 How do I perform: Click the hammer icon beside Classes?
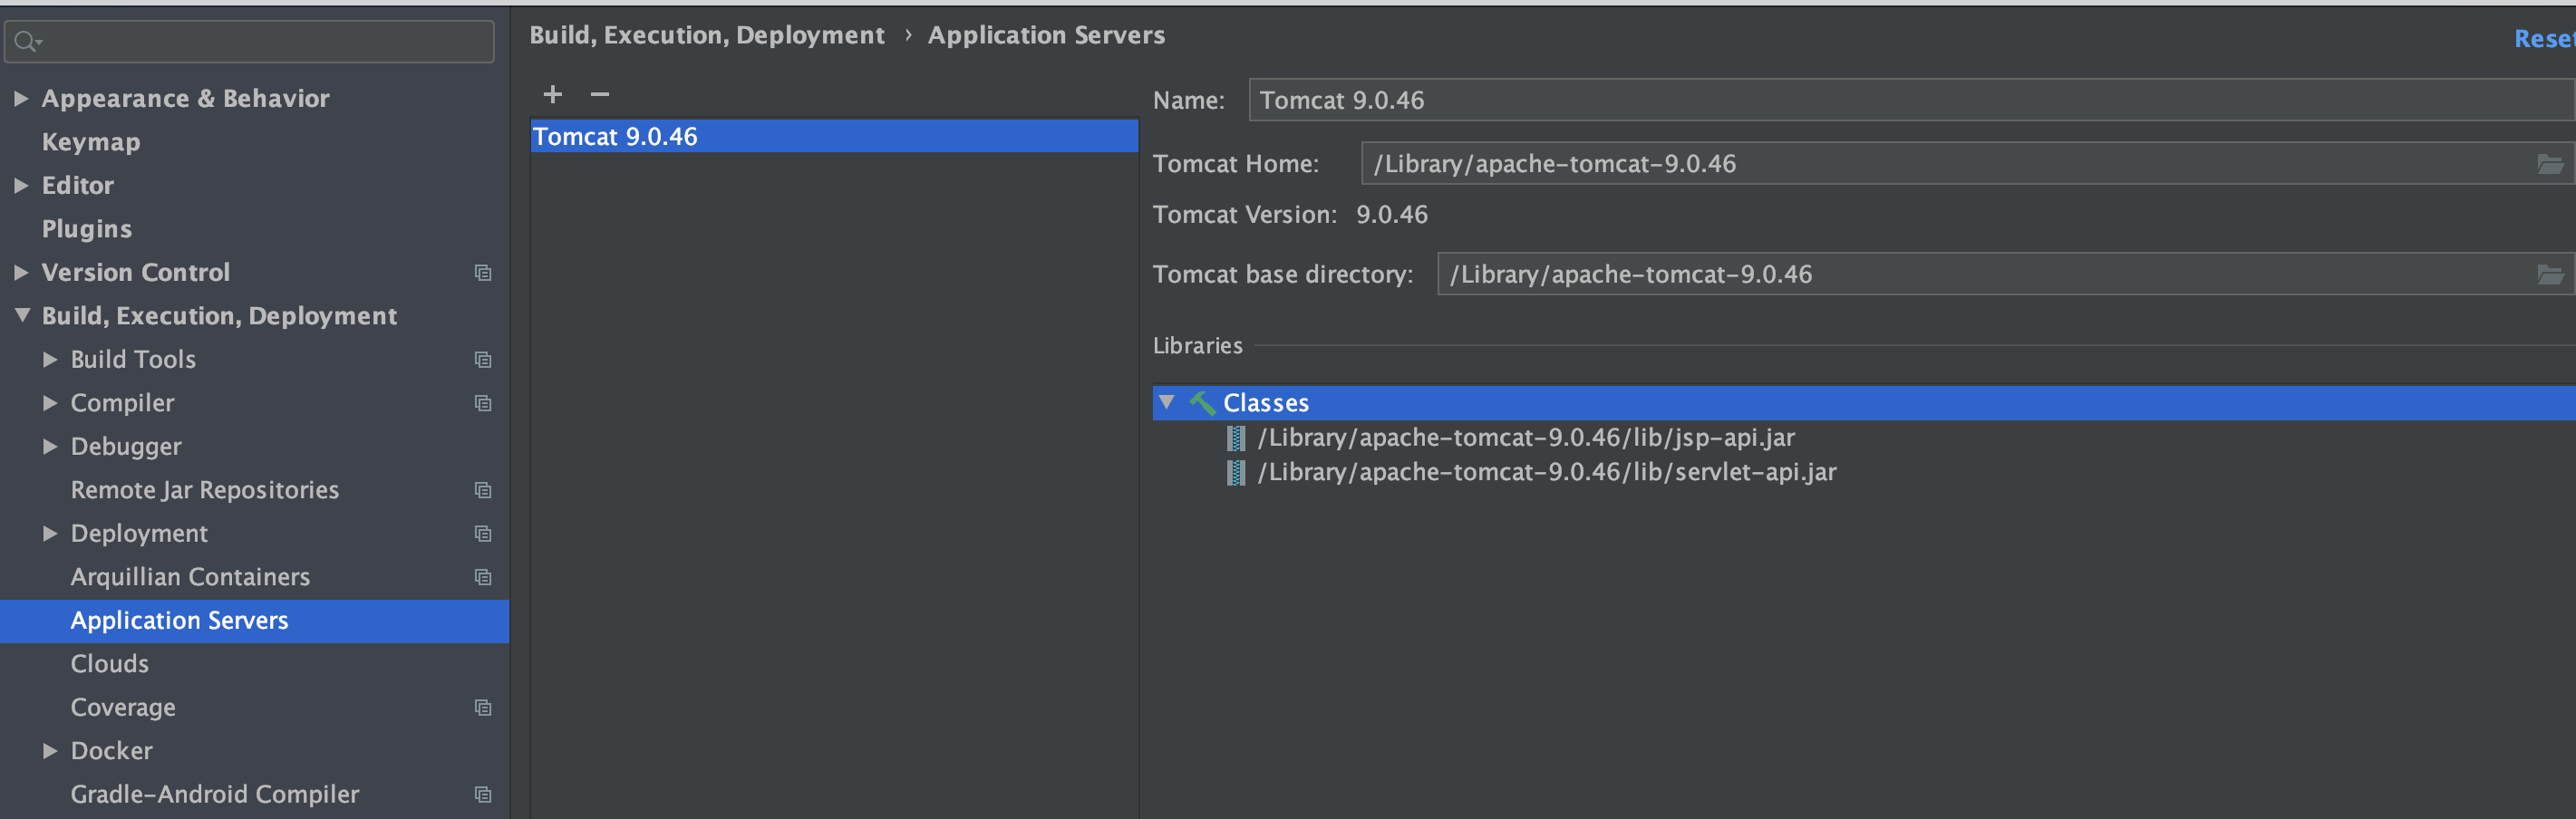click(1202, 402)
